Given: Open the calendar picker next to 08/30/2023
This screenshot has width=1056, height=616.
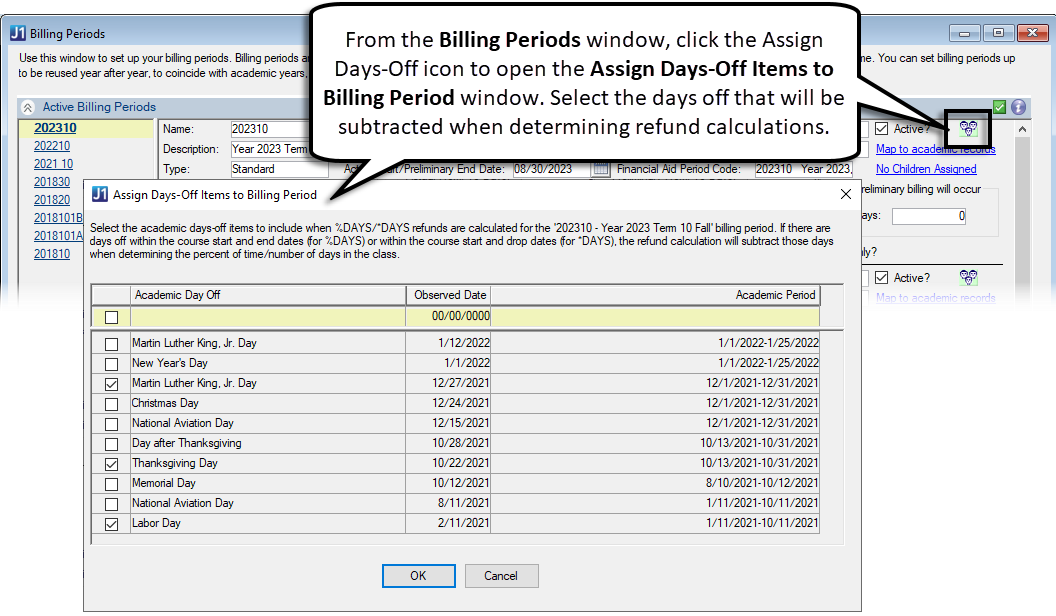Looking at the screenshot, I should pyautogui.click(x=599, y=169).
